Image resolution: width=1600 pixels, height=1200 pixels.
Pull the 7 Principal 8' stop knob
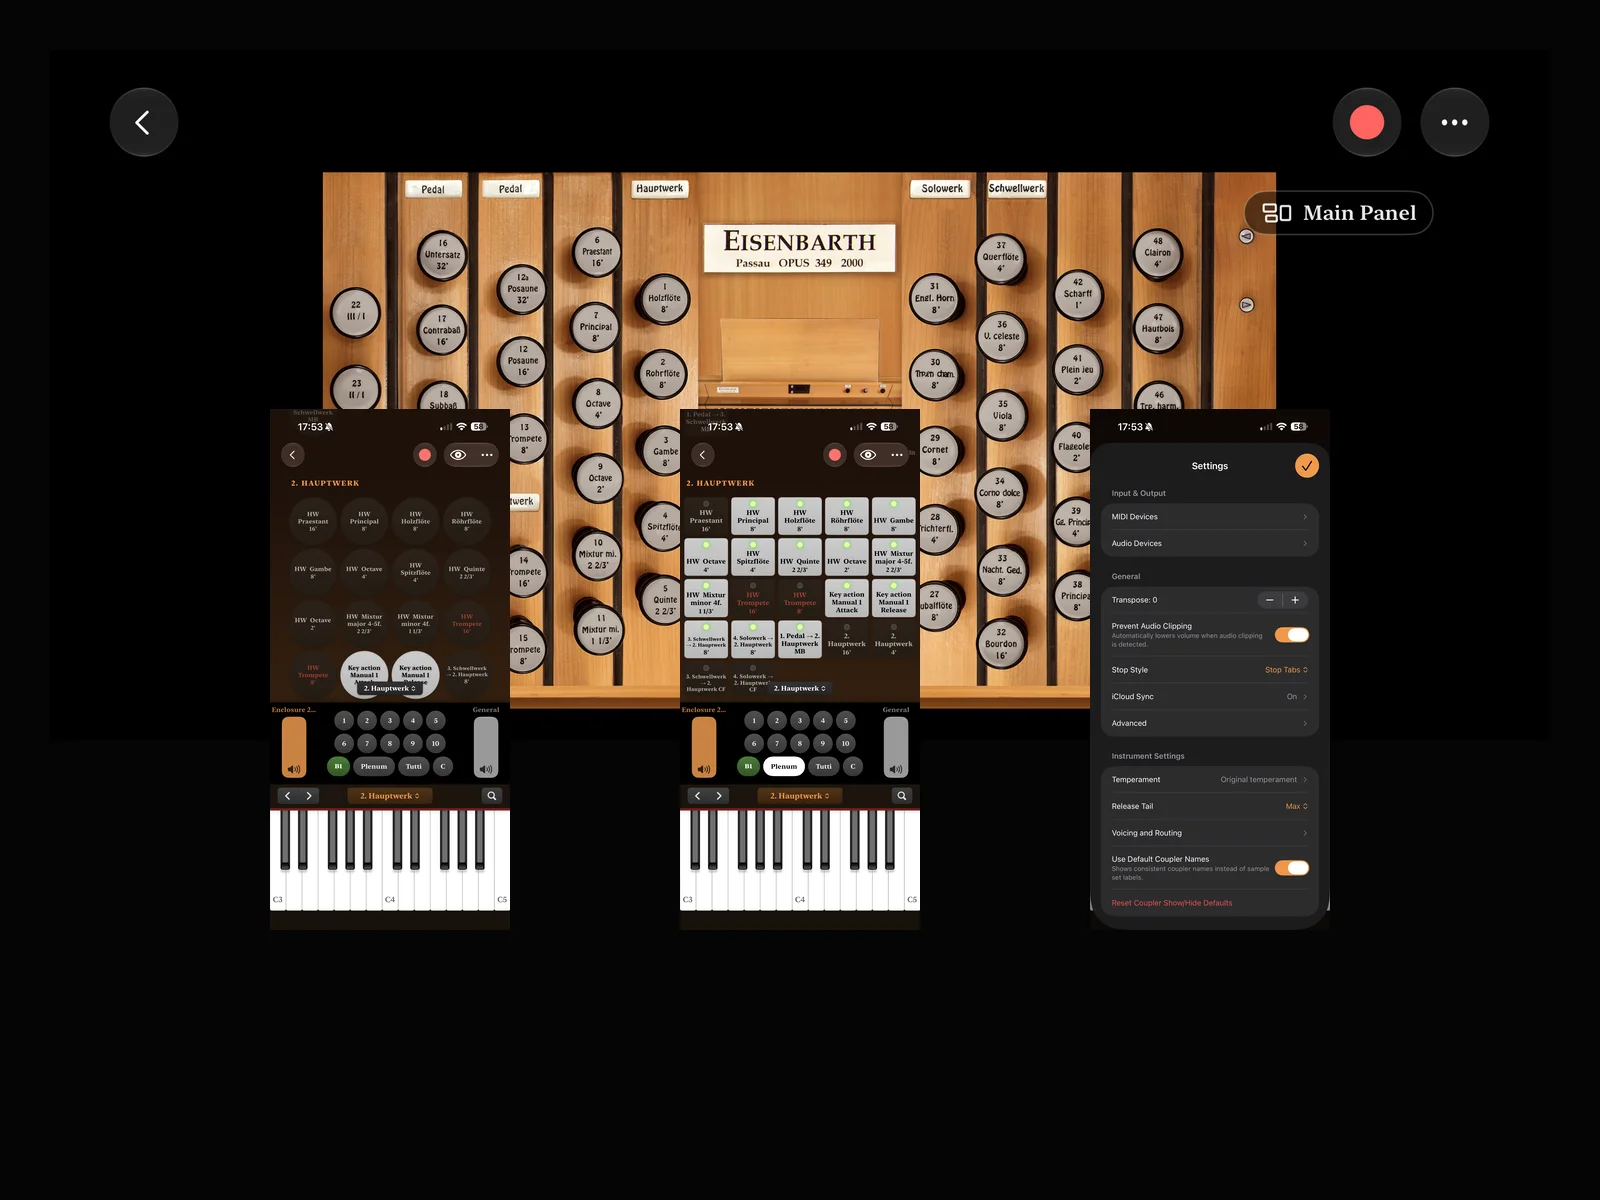(x=595, y=327)
